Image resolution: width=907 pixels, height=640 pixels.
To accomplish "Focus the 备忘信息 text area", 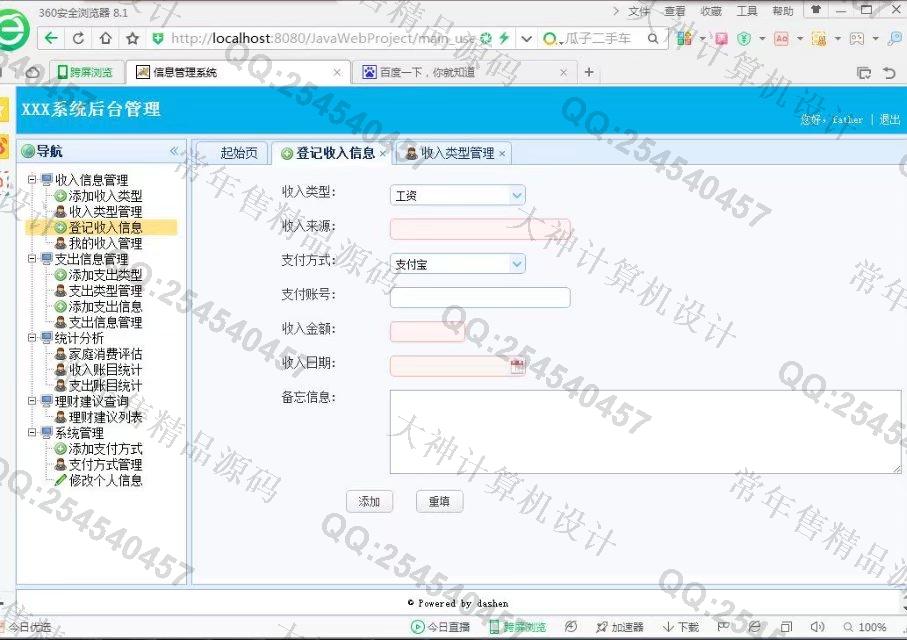I will (645, 431).
